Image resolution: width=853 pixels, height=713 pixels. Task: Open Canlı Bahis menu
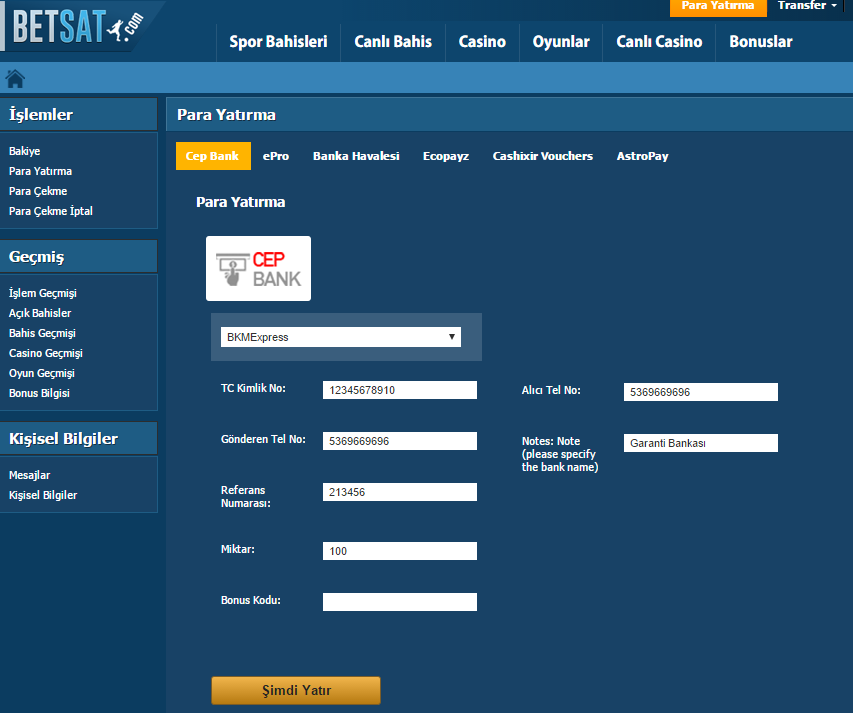click(393, 42)
